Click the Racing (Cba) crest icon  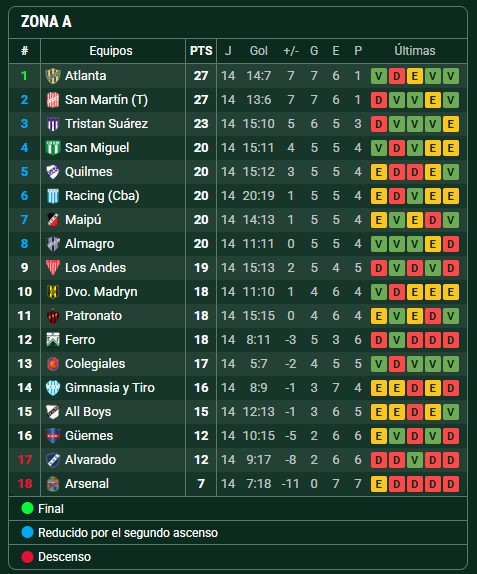tap(53, 196)
